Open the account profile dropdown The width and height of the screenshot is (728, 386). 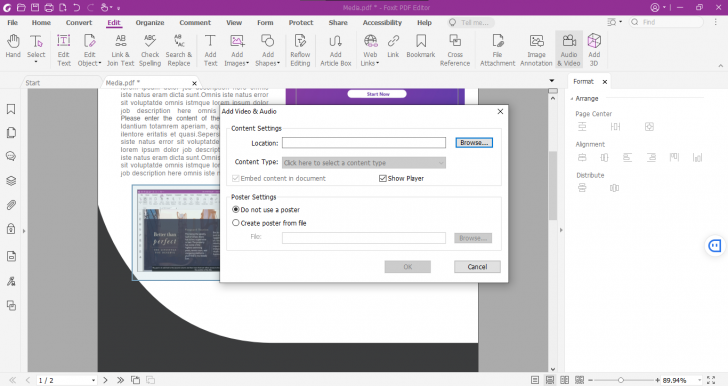[658, 7]
